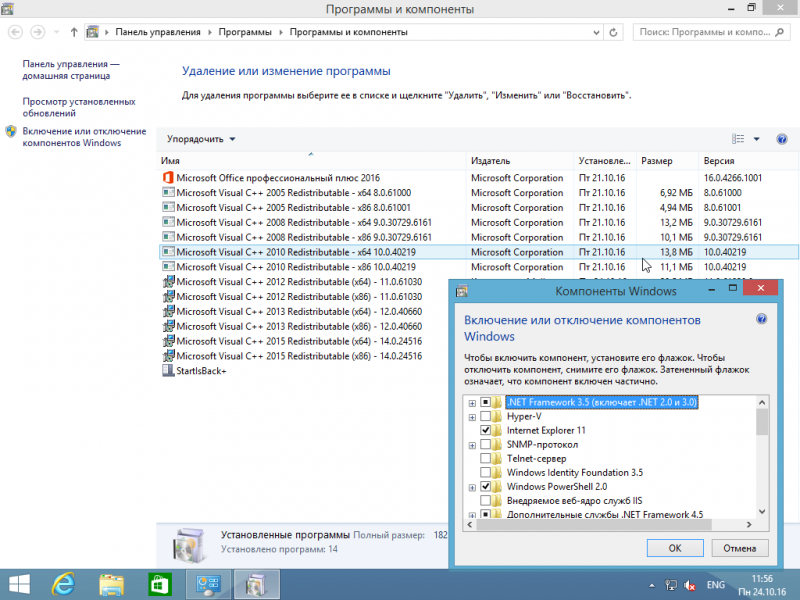Uncheck Internet Explorer 11 component
This screenshot has width=800, height=600.
tap(485, 430)
